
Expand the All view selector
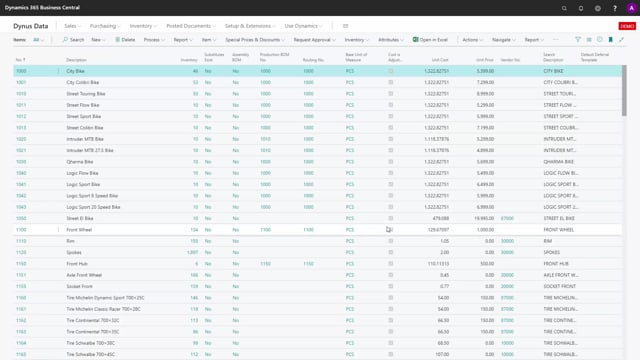point(38,40)
